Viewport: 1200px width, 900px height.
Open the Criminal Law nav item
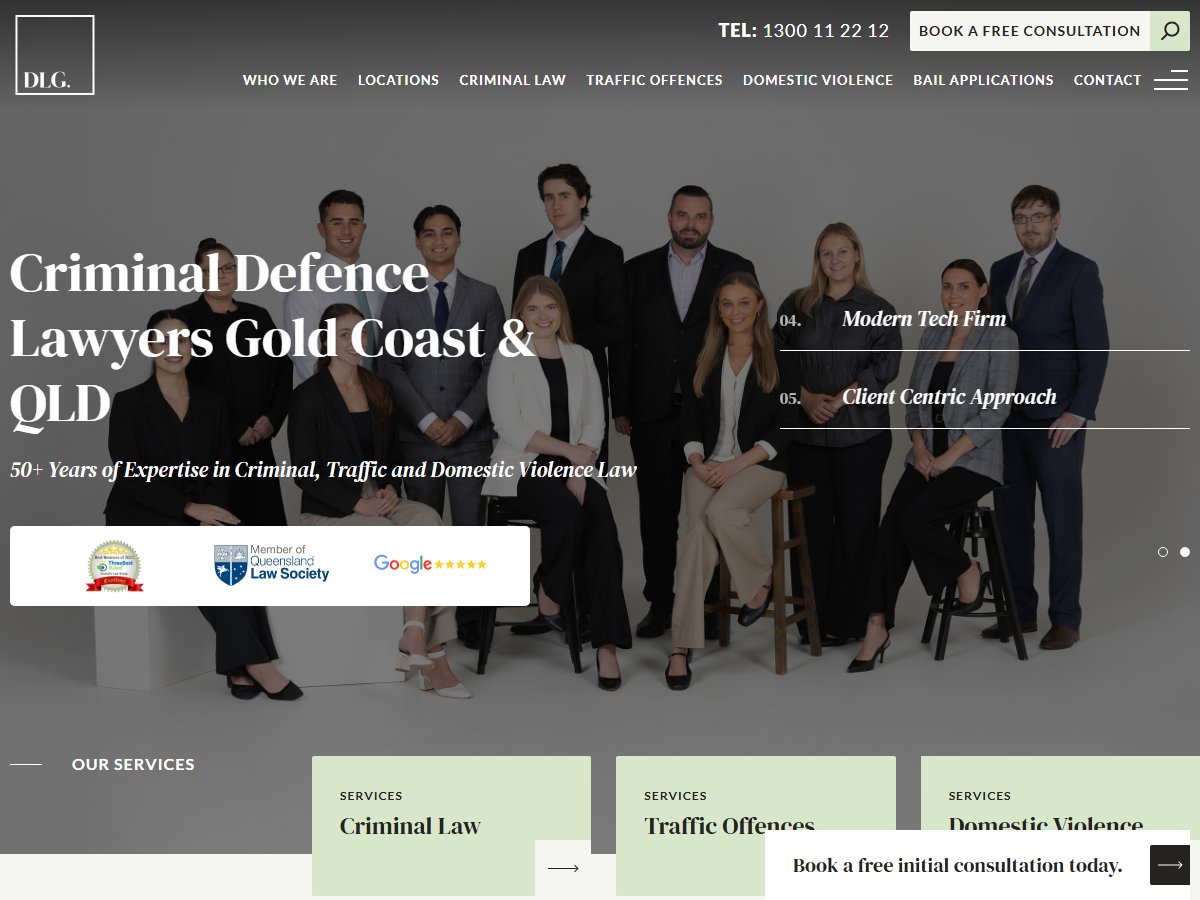click(512, 80)
